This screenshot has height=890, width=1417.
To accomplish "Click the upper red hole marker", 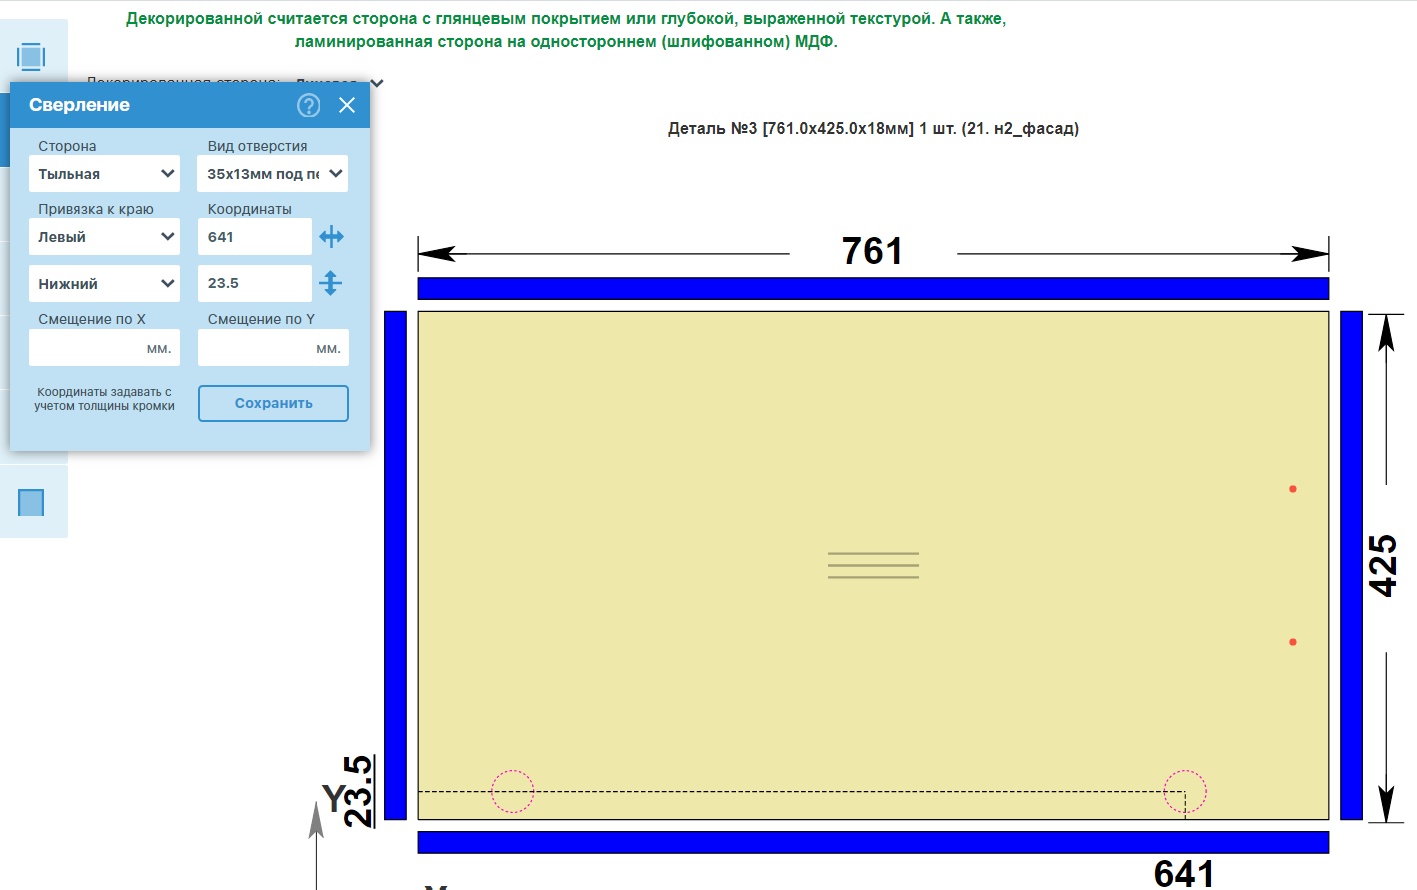I will [1293, 489].
